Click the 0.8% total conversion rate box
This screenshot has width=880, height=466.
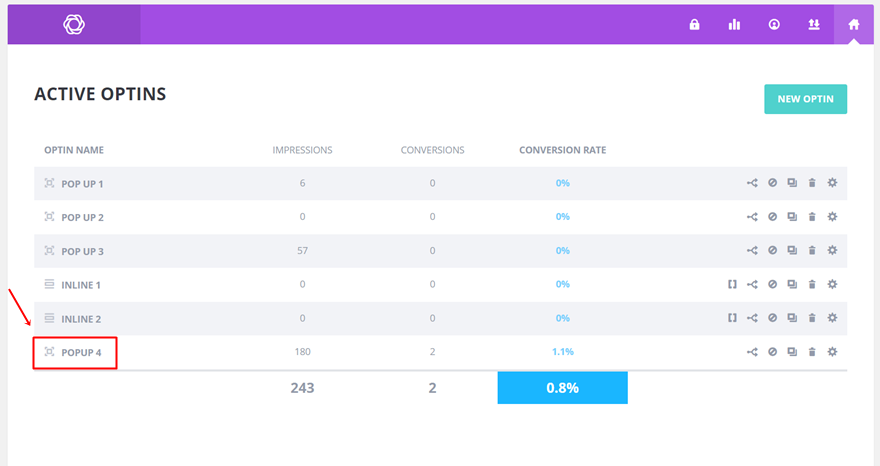pos(562,388)
